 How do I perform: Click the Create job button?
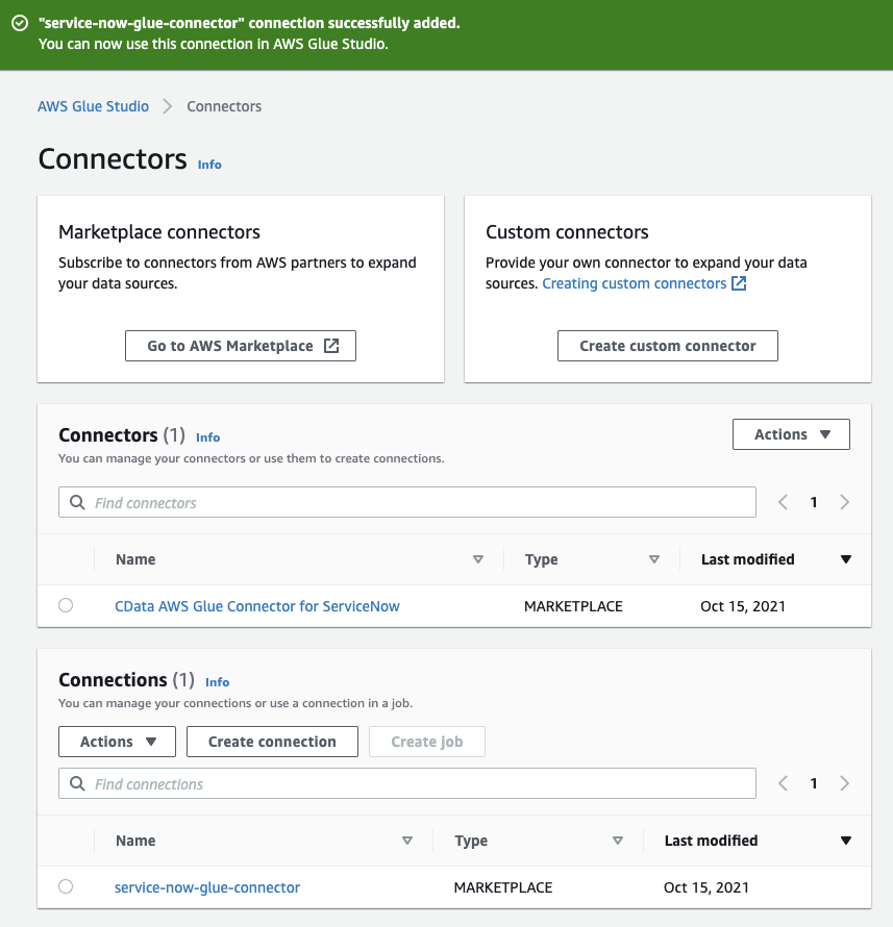point(427,741)
